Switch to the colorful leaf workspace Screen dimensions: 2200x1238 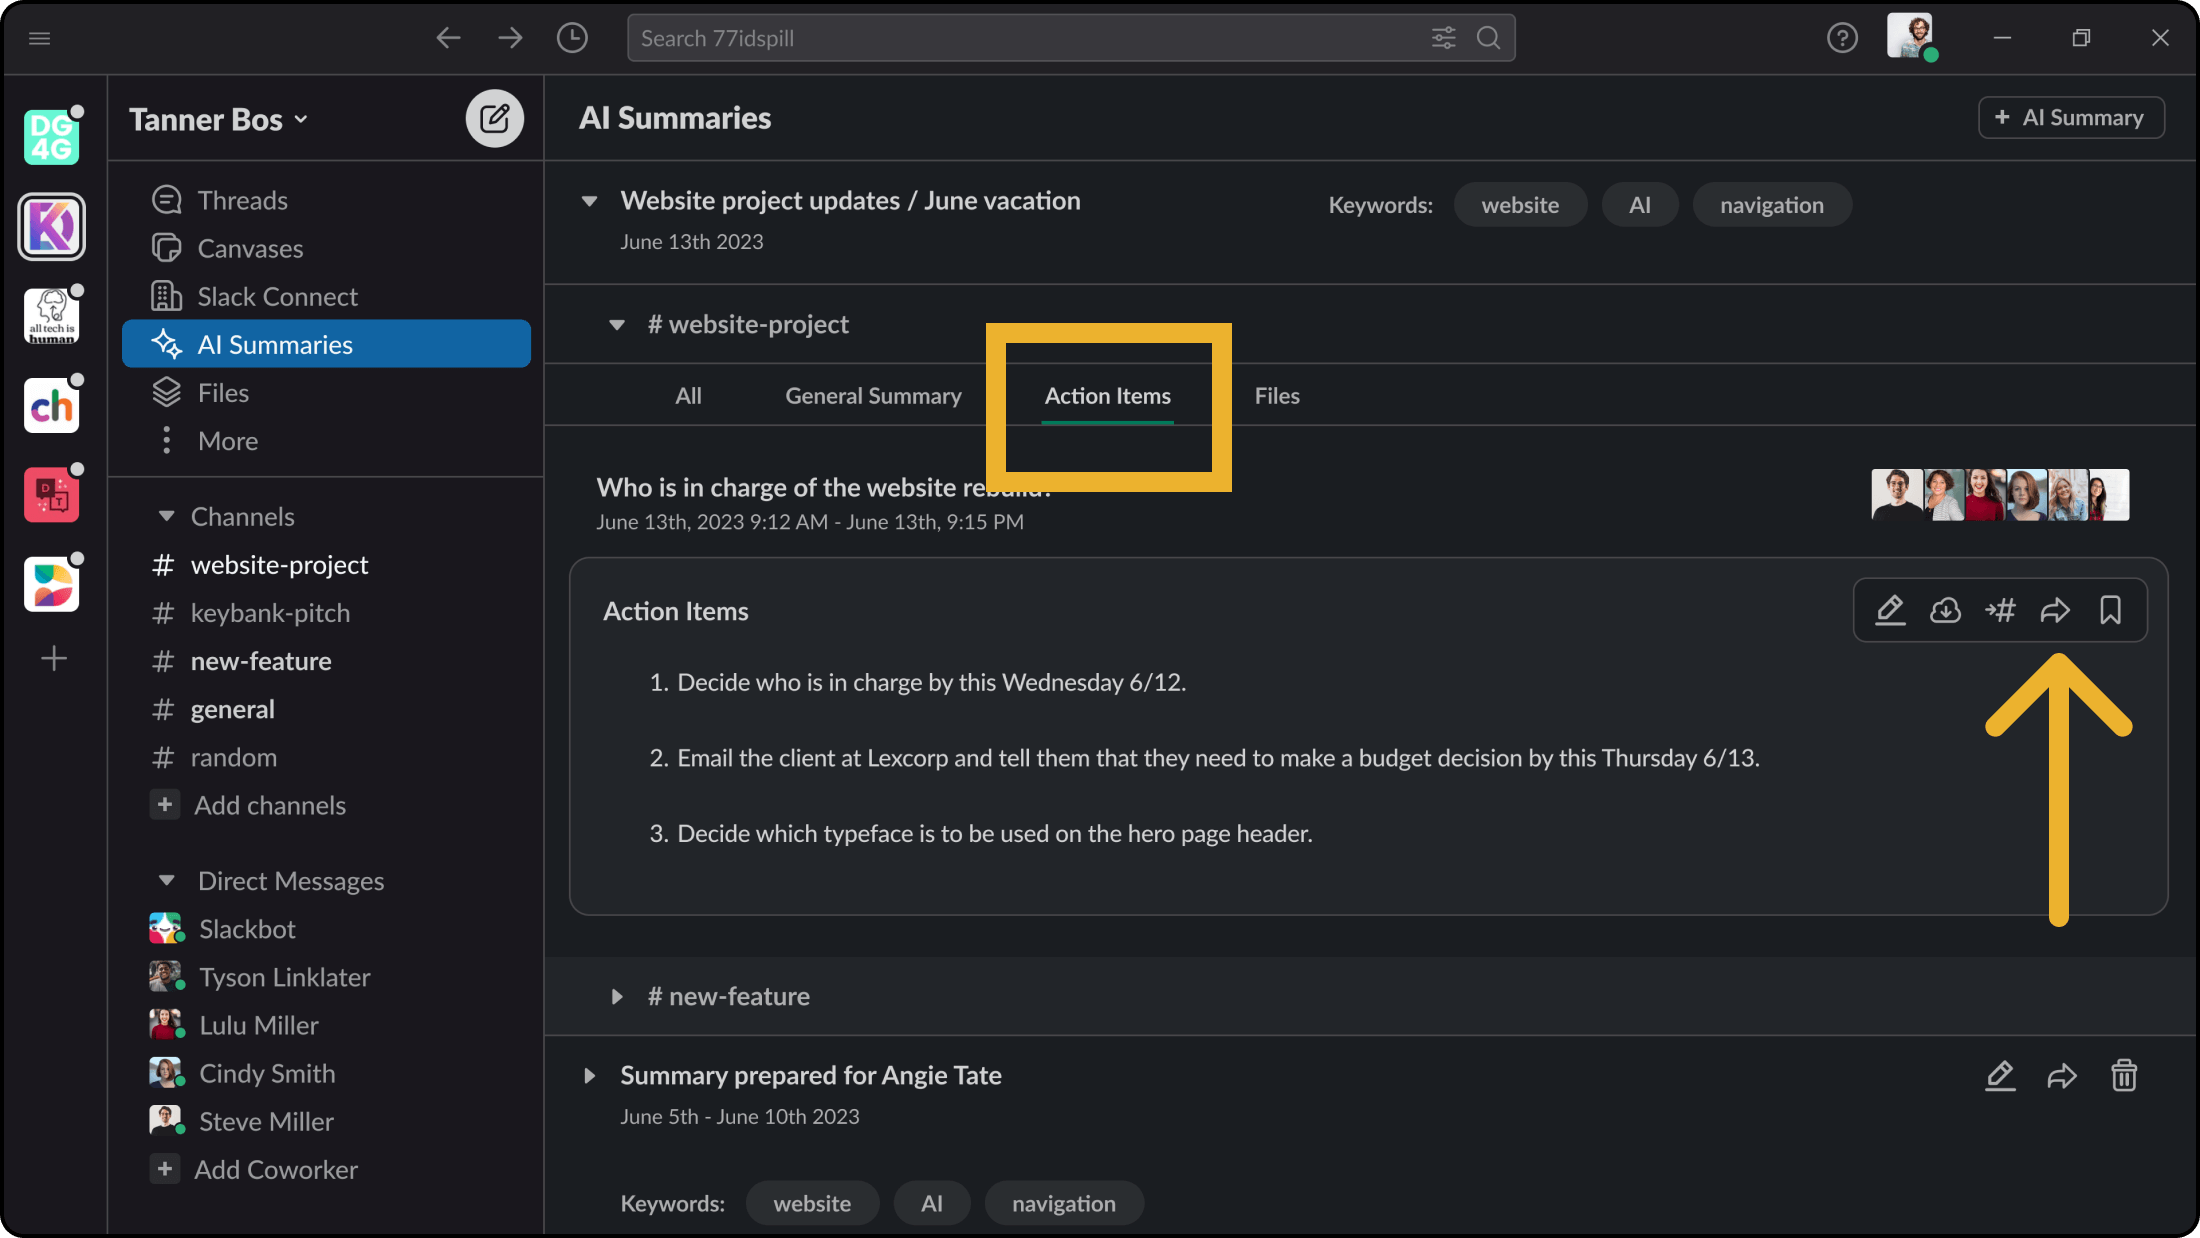(52, 584)
